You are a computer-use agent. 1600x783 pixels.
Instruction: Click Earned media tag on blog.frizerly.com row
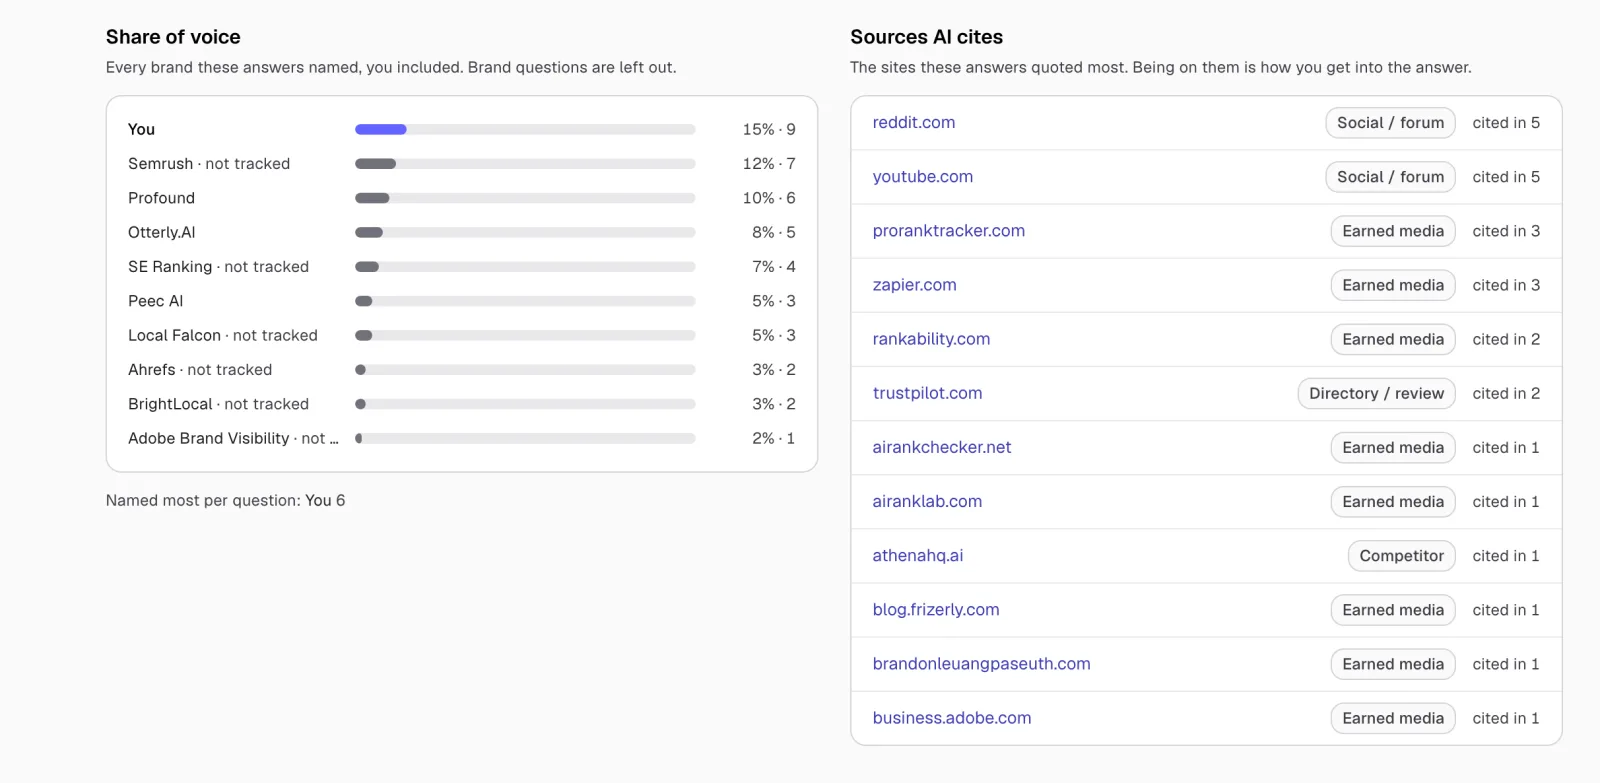coord(1393,609)
